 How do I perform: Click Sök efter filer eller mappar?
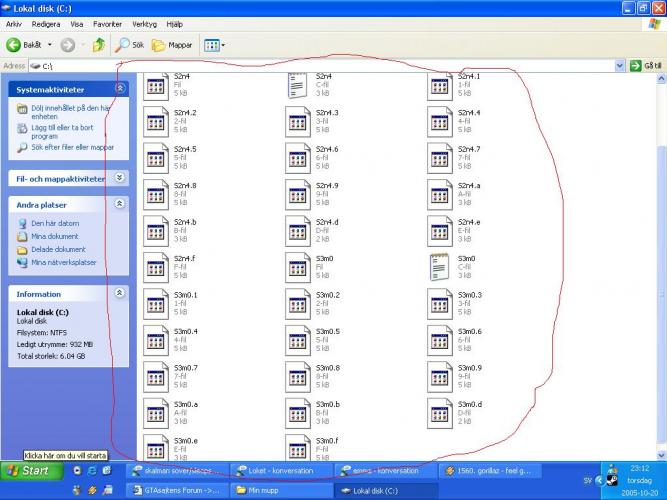[73, 147]
